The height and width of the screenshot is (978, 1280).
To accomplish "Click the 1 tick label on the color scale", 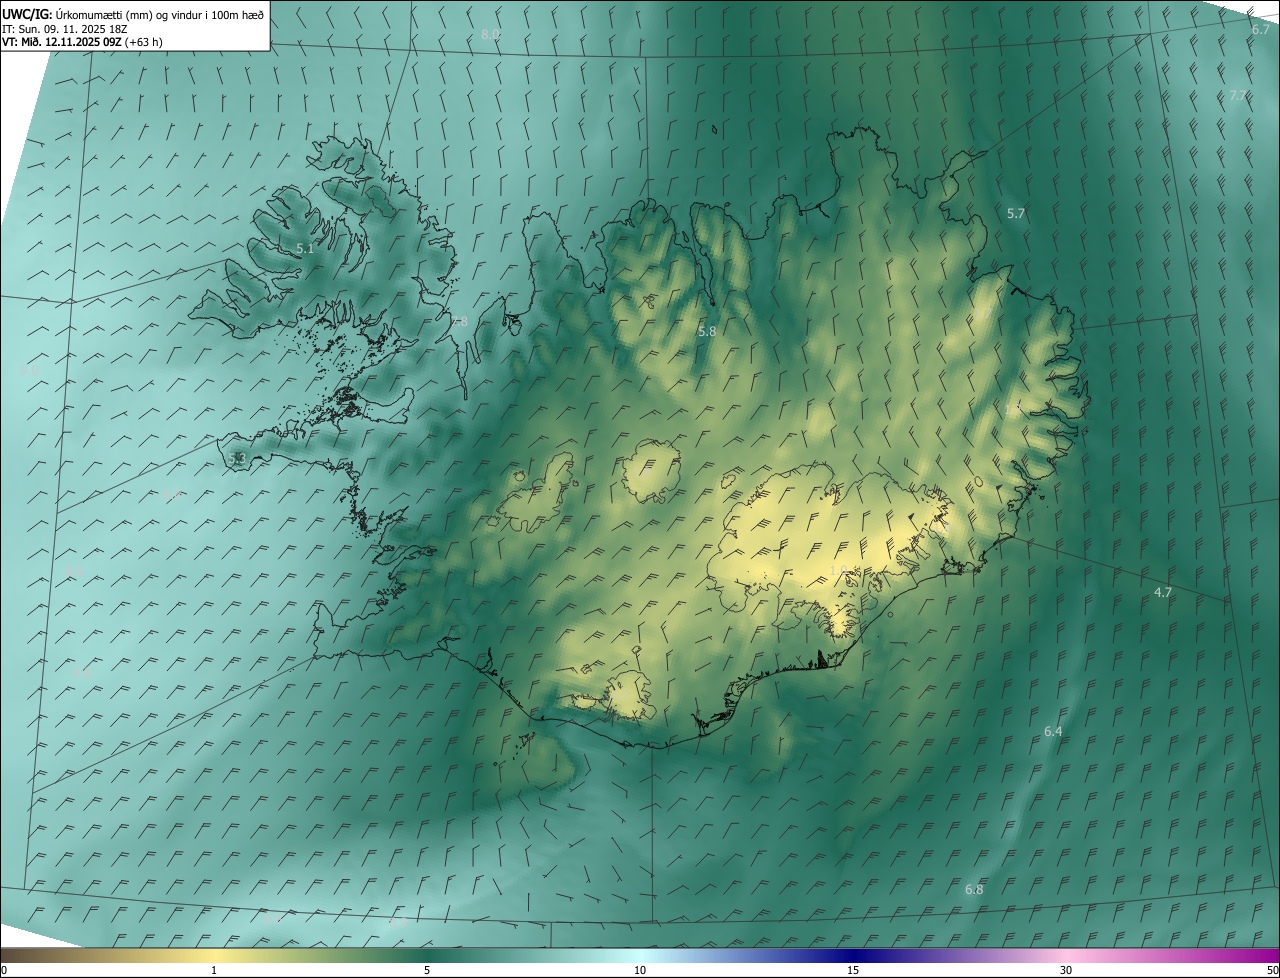I will click(x=214, y=971).
